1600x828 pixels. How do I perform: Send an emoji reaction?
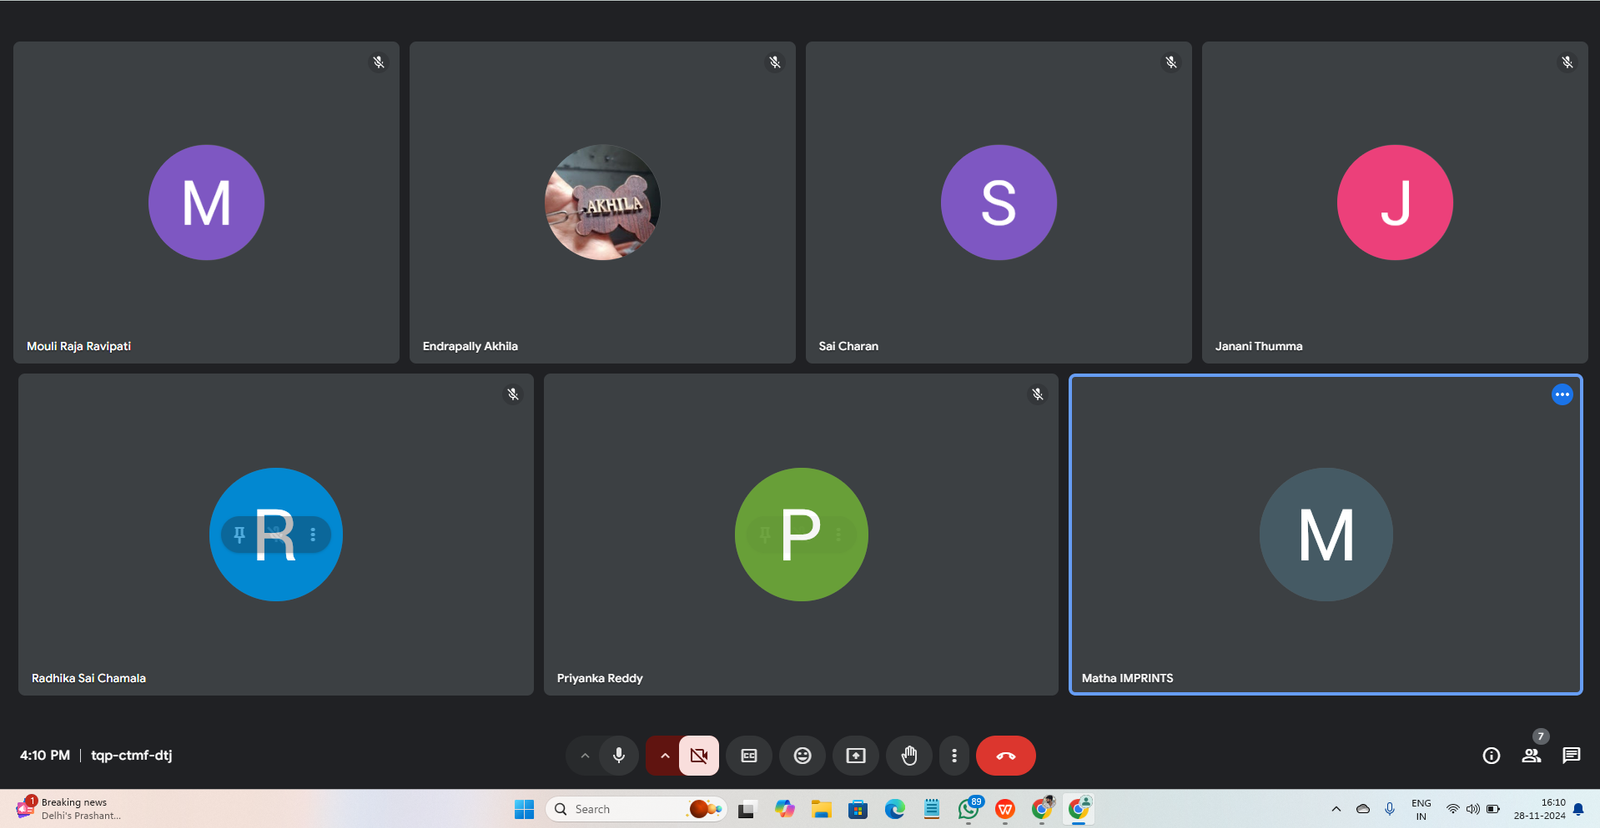pos(802,756)
